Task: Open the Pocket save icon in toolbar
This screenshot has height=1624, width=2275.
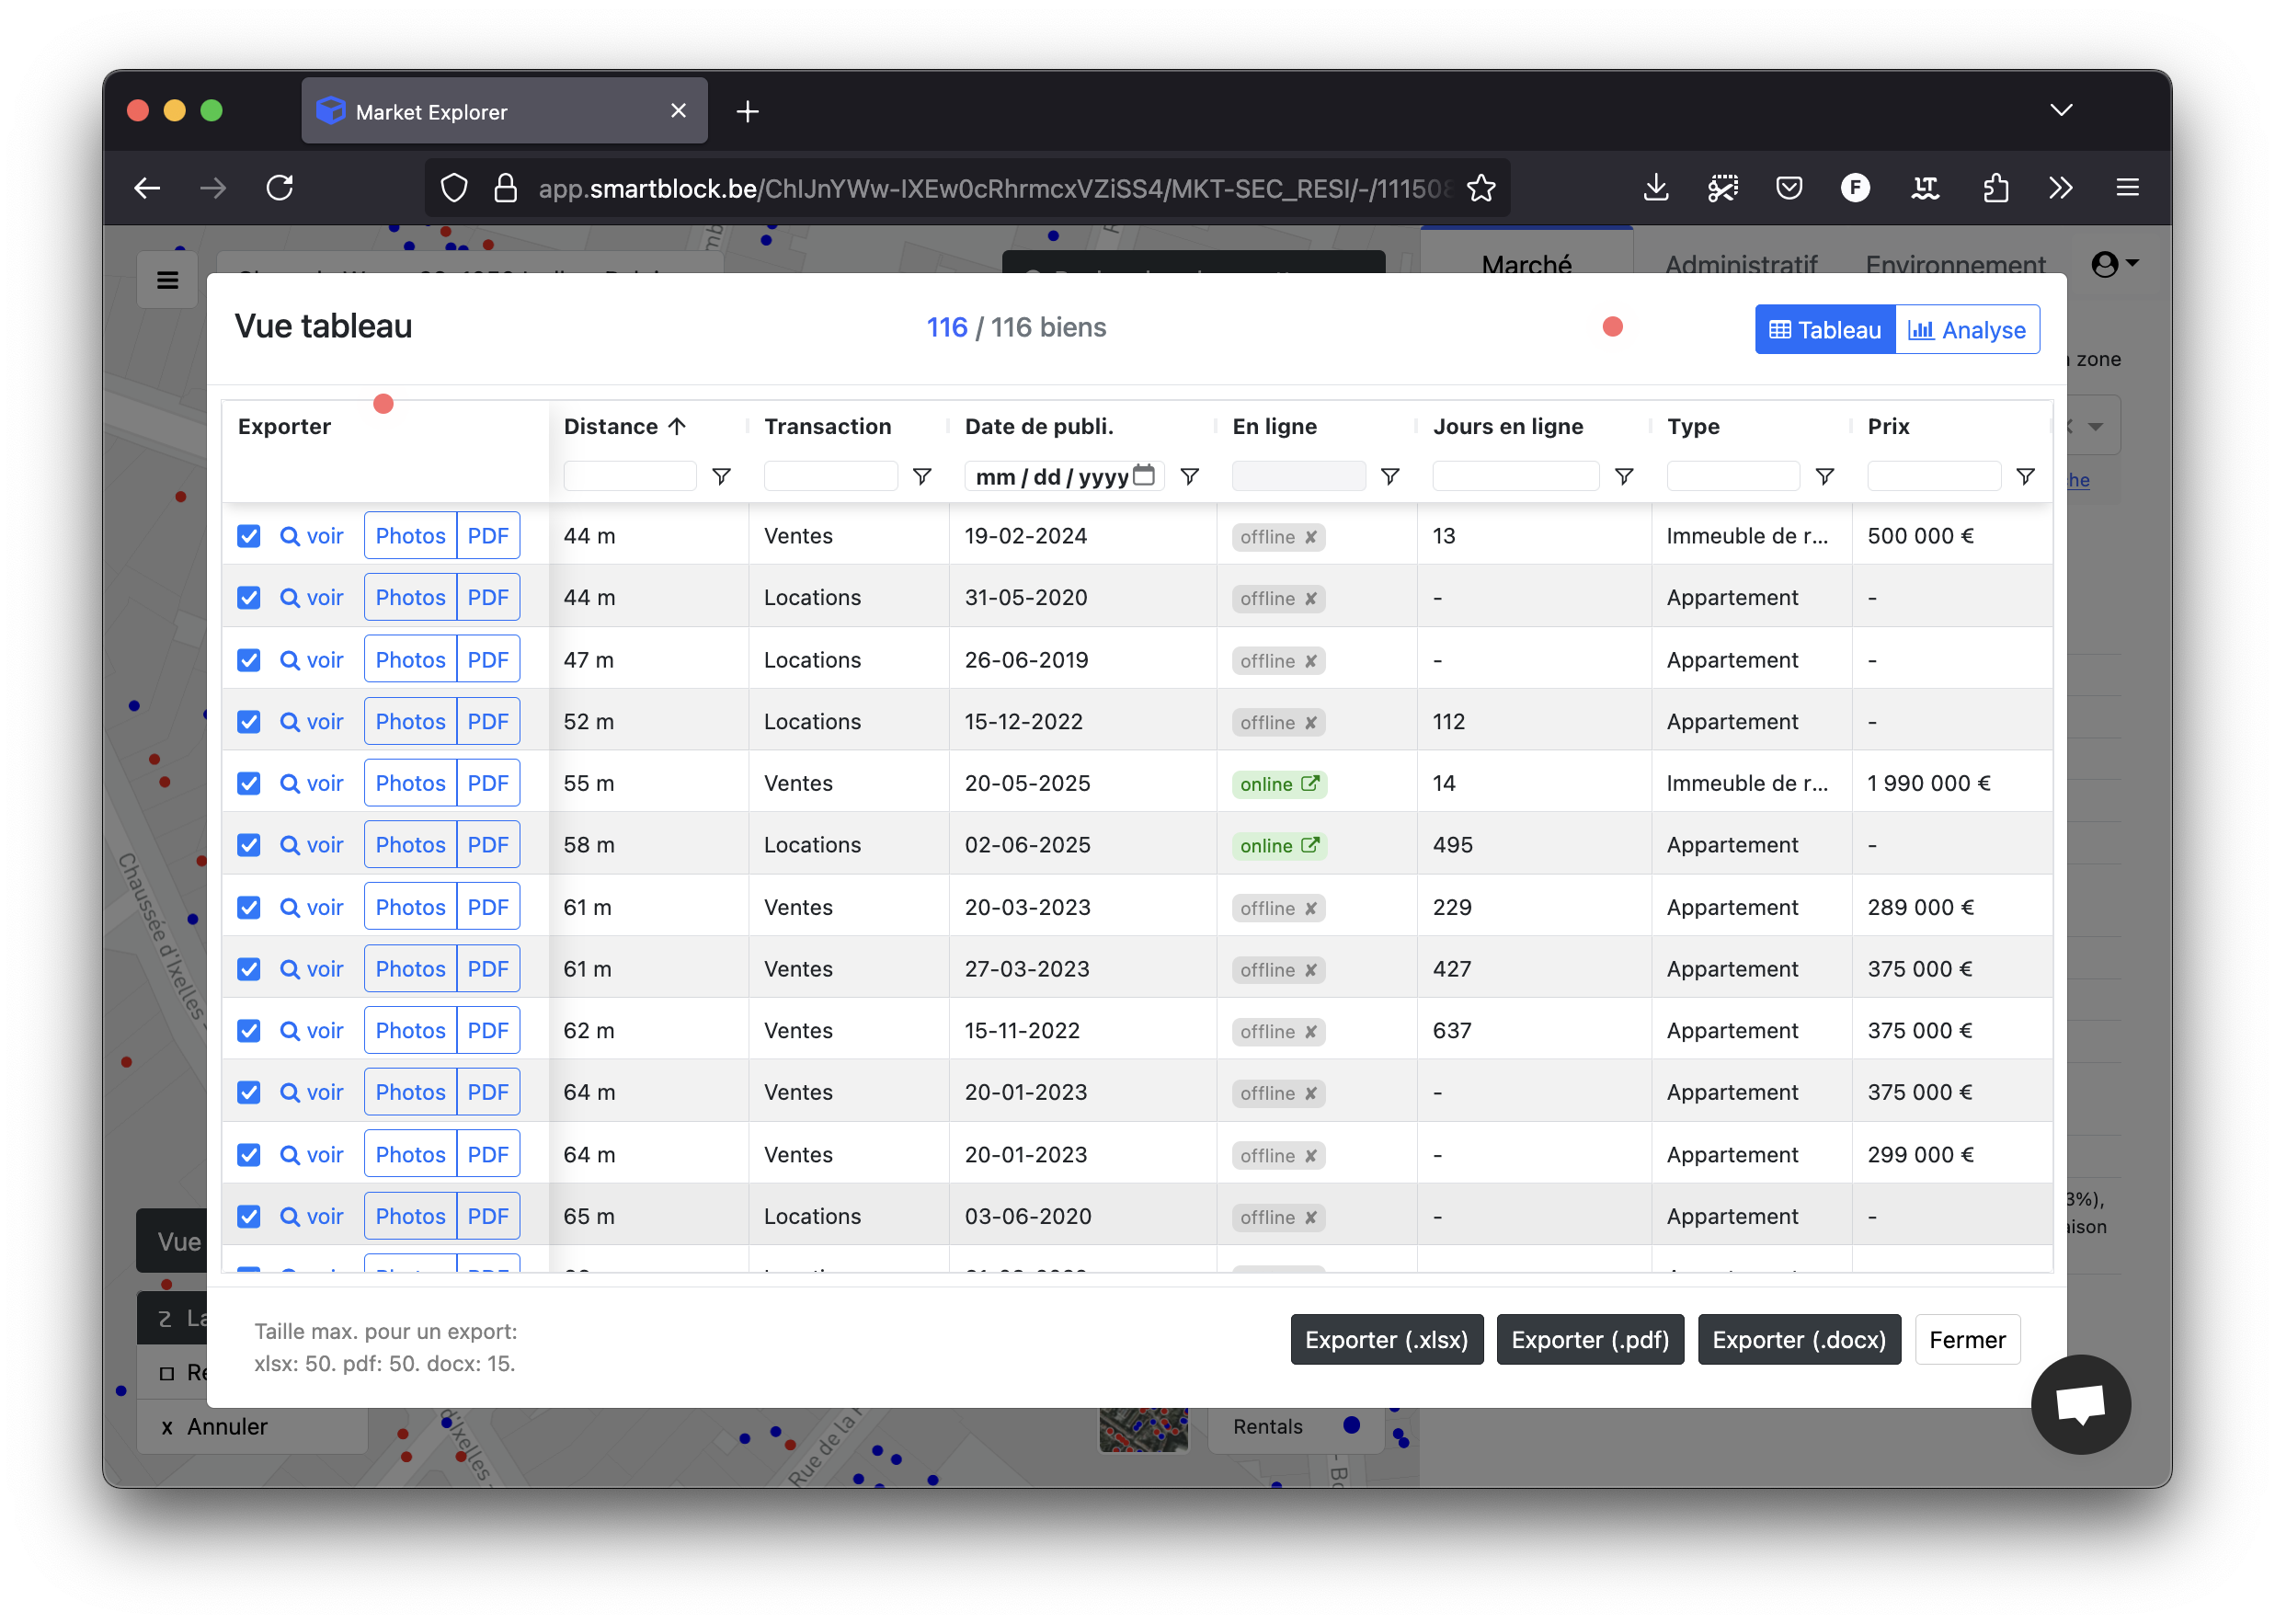Action: pos(1789,187)
